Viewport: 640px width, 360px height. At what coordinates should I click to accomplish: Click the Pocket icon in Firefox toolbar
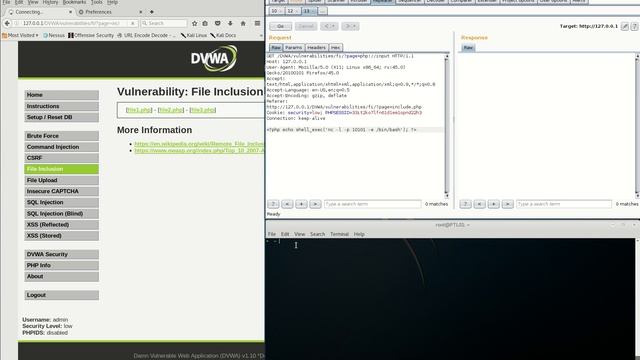[x=218, y=23]
